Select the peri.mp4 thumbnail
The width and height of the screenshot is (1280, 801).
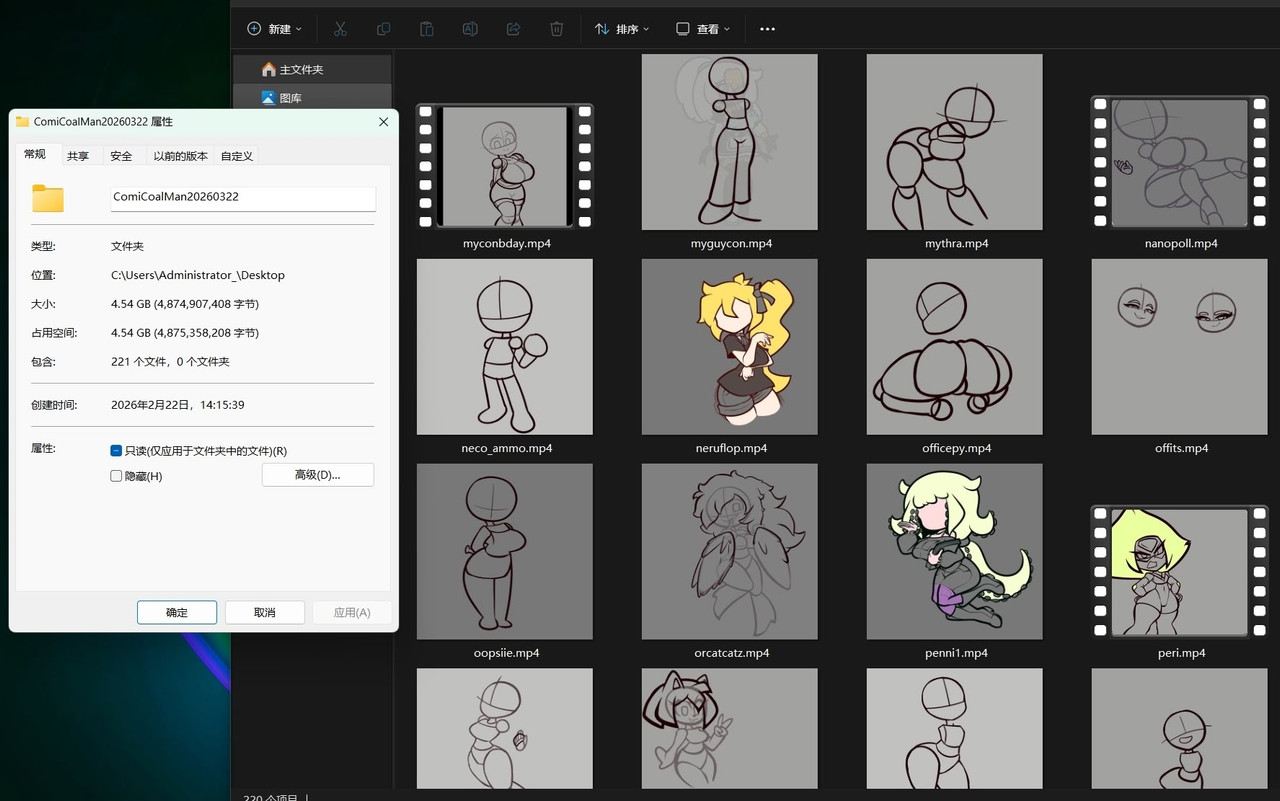click(1180, 572)
